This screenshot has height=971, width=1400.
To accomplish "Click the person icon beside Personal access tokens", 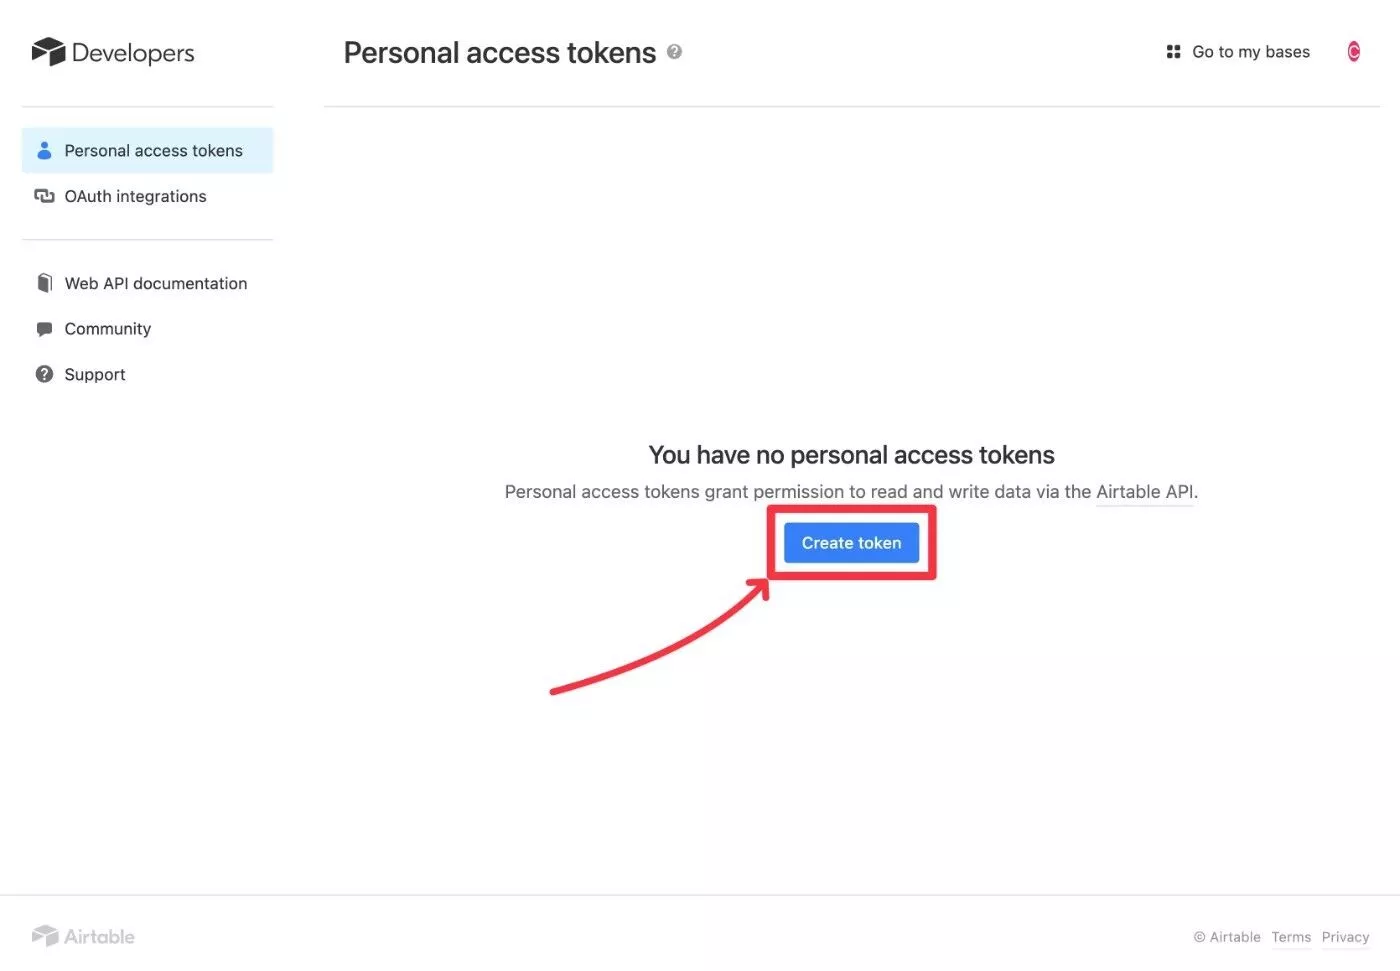I will coord(44,151).
